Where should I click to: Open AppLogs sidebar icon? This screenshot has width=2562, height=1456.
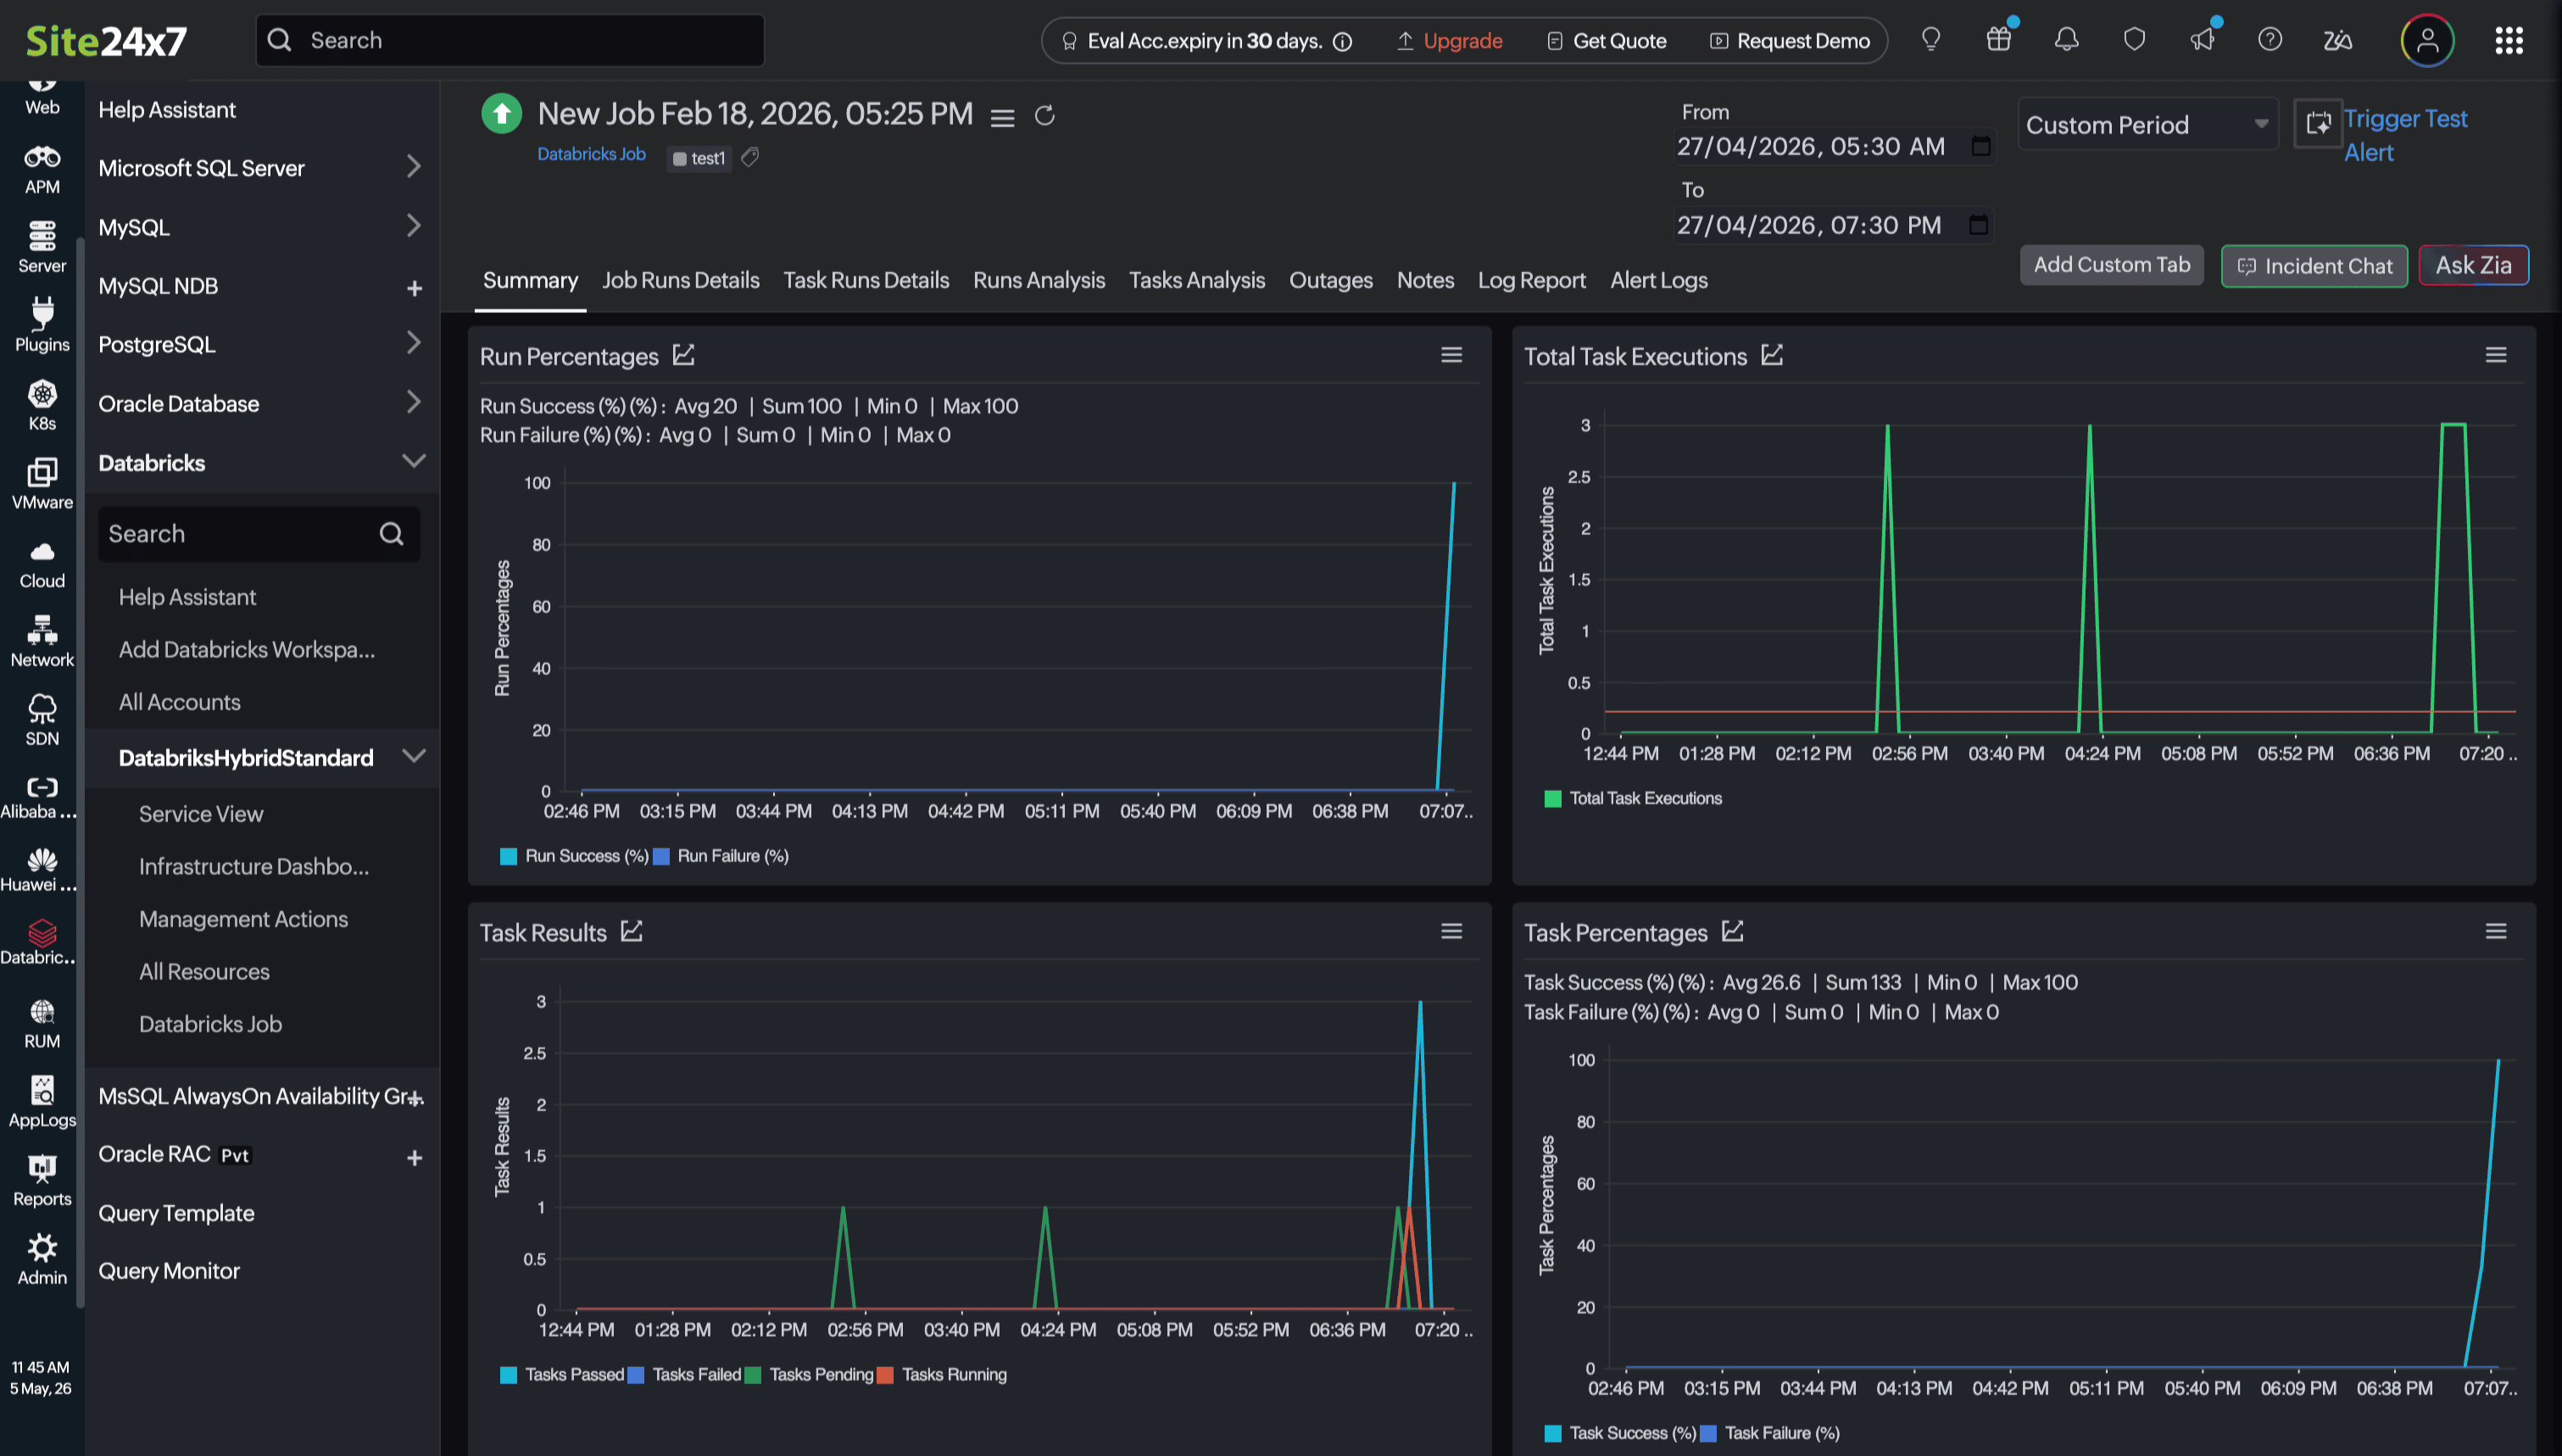tap(42, 1102)
